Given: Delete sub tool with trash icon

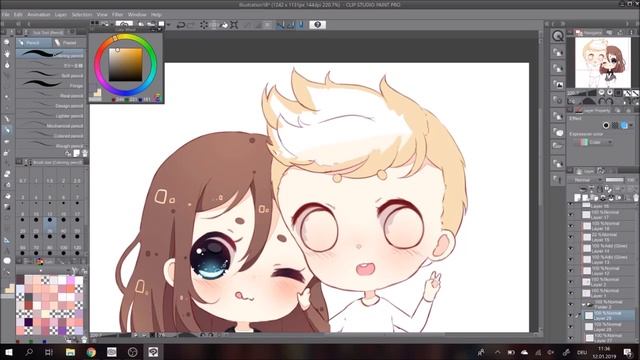Looking at the screenshot, I should [x=84, y=153].
